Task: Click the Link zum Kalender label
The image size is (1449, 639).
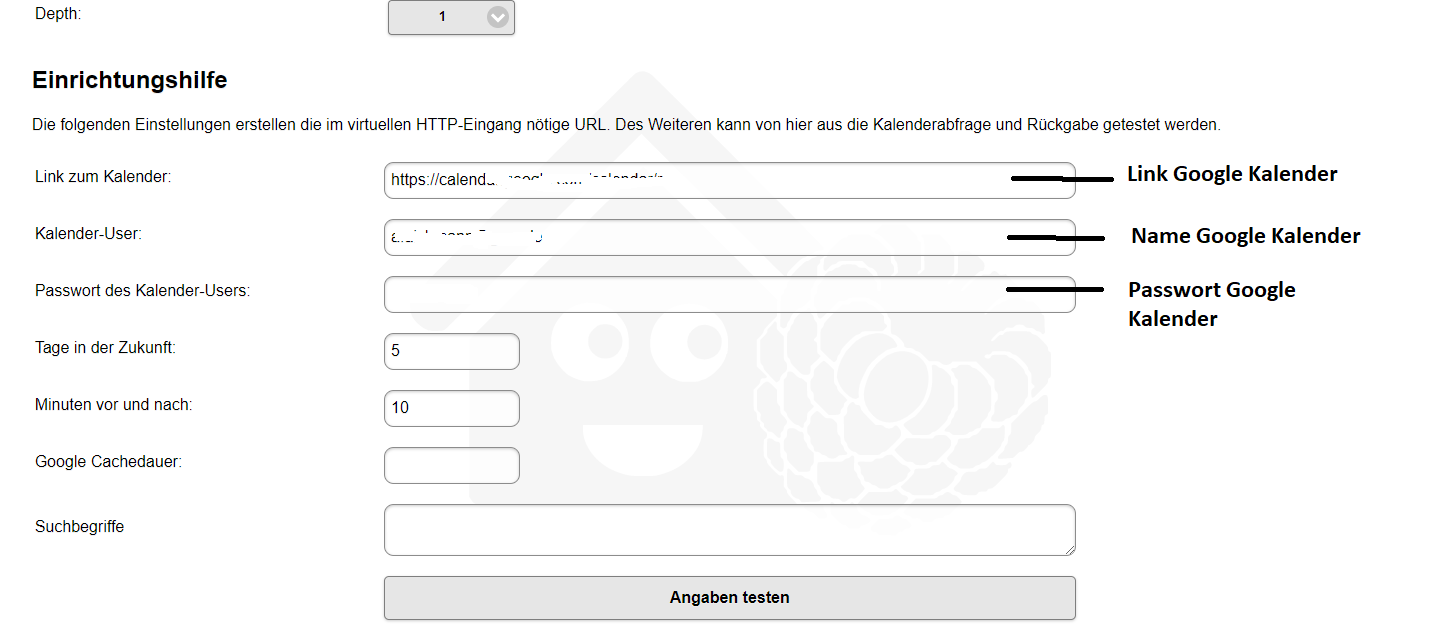Action: point(103,176)
